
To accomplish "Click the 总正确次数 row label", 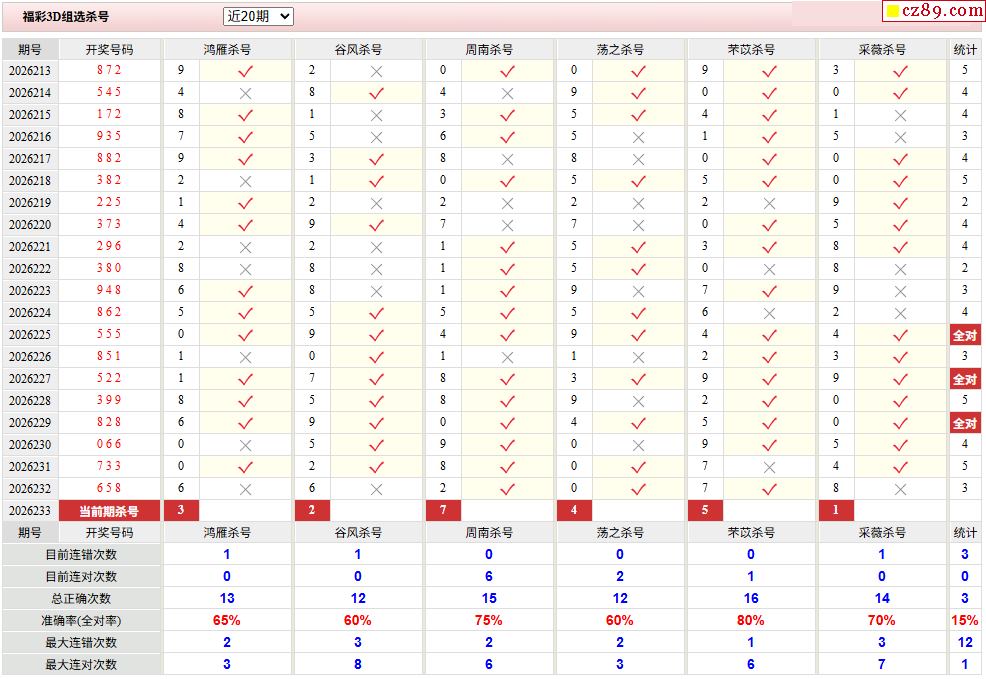I will [x=81, y=599].
